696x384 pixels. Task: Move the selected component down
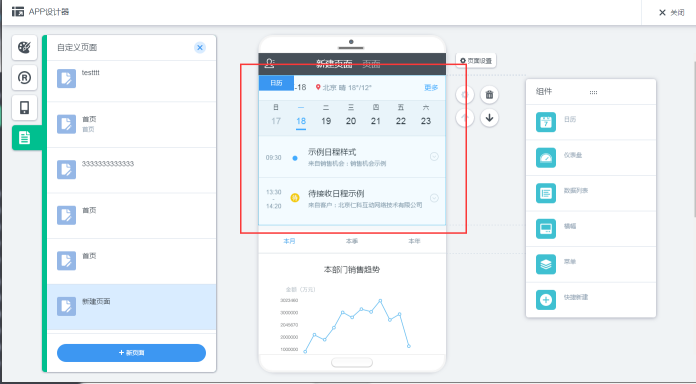[489, 118]
